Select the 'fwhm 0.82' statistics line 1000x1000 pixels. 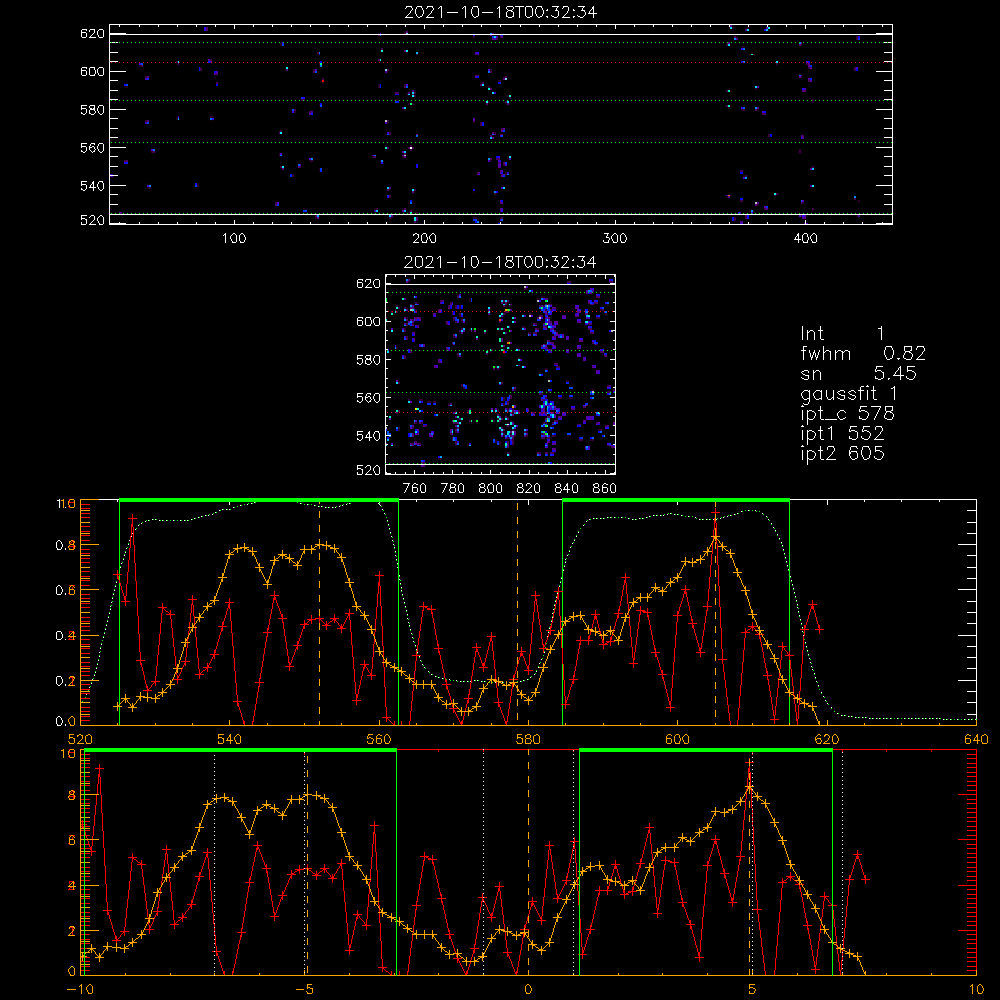[x=863, y=353]
